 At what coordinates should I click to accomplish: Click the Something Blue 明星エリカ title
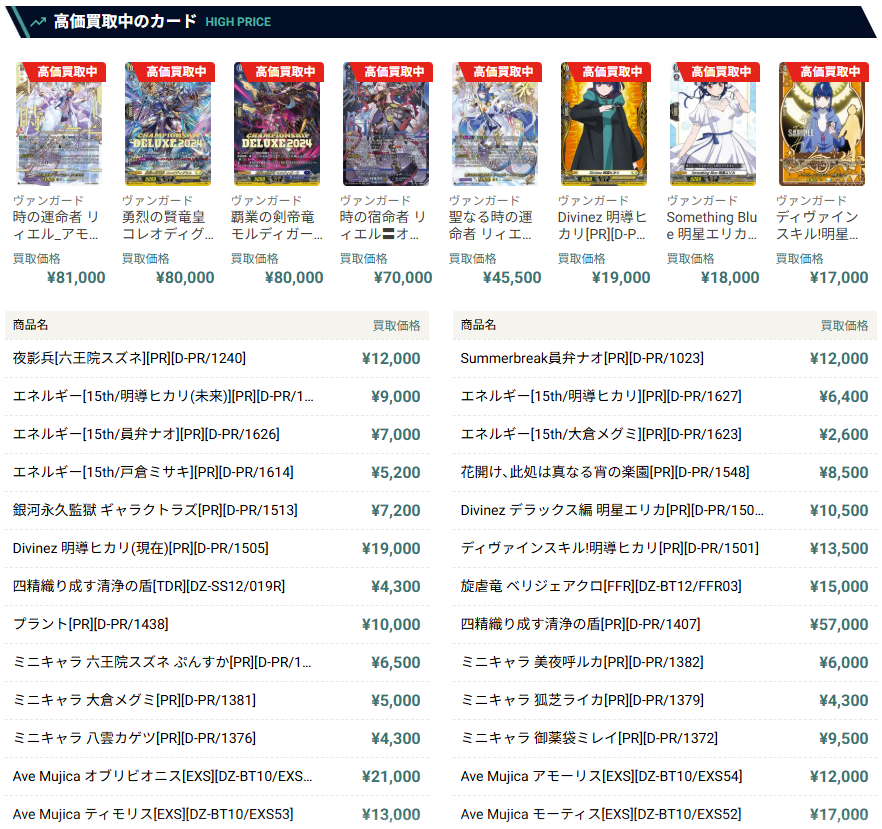coord(712,225)
